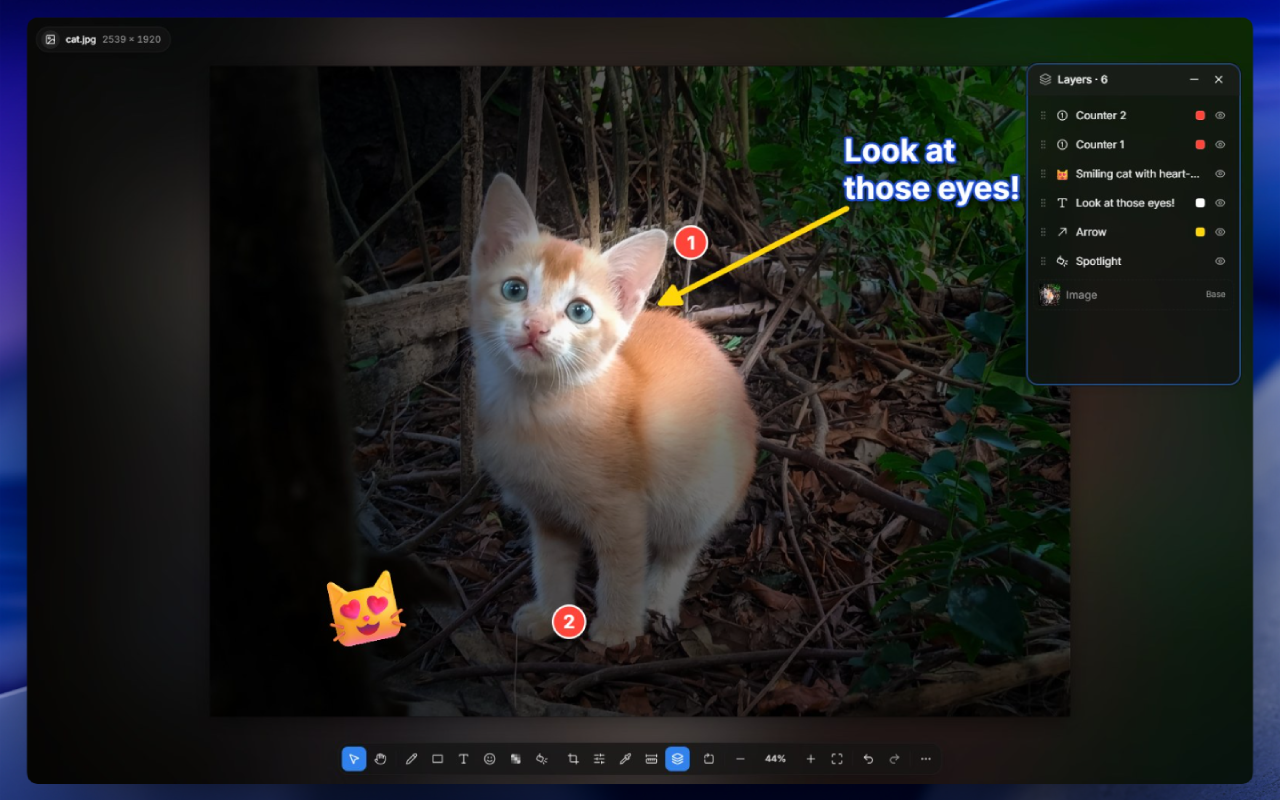
Task: Select the 'Look at those eyes!' canvas text
Action: (931, 169)
